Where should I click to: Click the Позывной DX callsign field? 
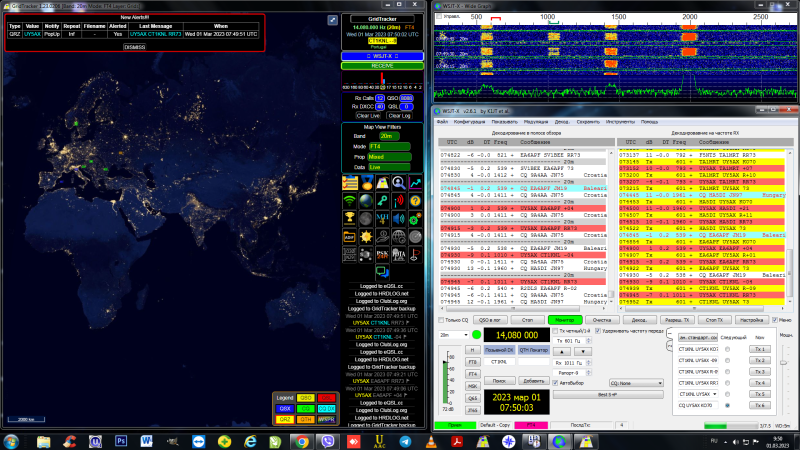pyautogui.click(x=499, y=361)
